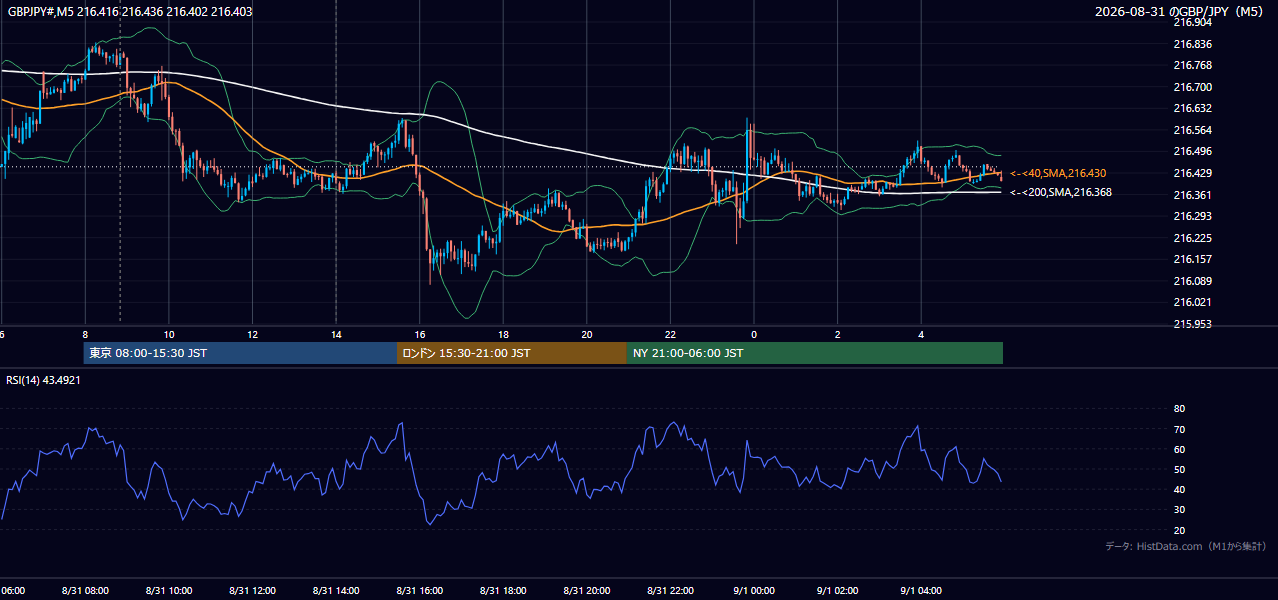This screenshot has height=600, width=1278.
Task: Click the RSI axis level 40
Action: pos(1179,489)
